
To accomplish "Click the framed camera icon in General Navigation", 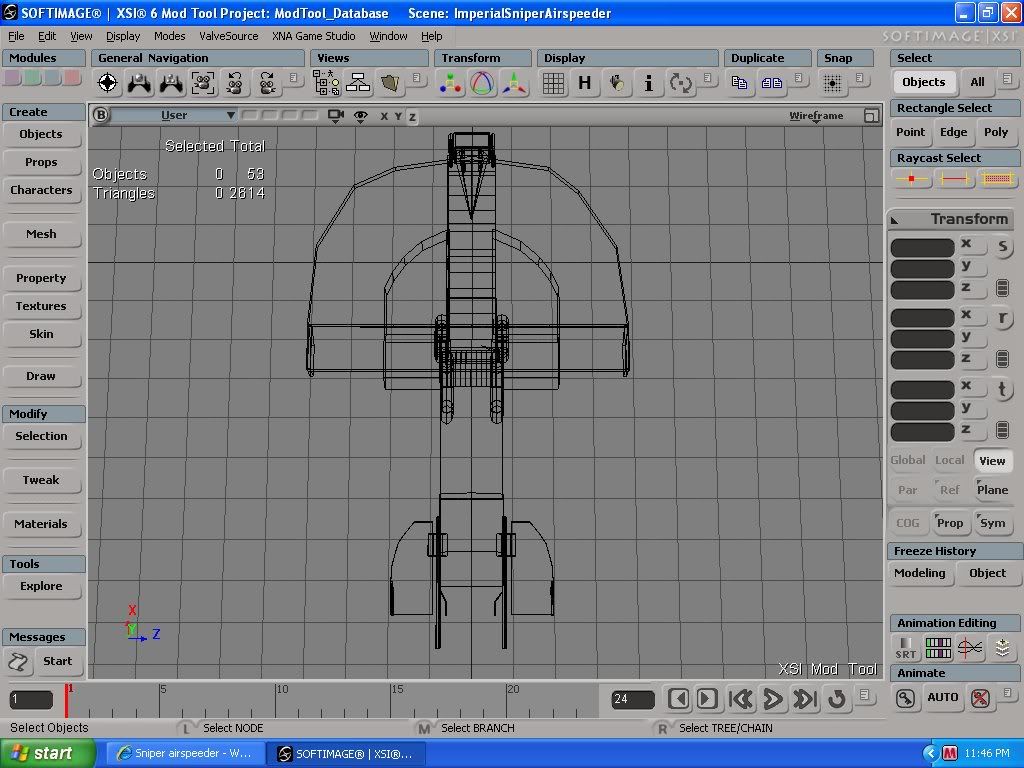I will click(203, 83).
